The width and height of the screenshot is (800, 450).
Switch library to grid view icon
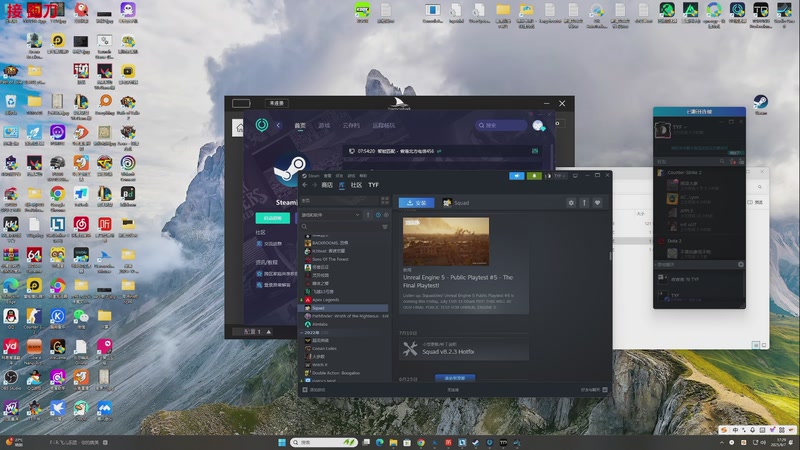[385, 201]
